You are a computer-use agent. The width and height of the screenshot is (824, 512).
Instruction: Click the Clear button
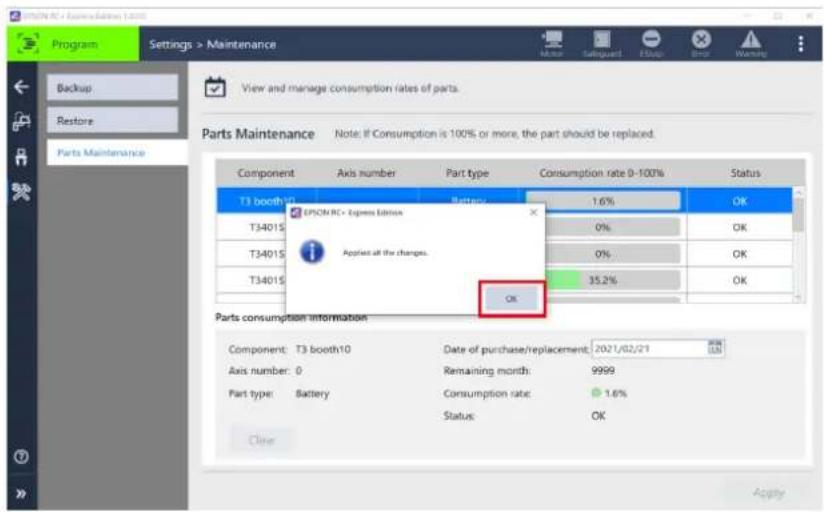[x=261, y=440]
